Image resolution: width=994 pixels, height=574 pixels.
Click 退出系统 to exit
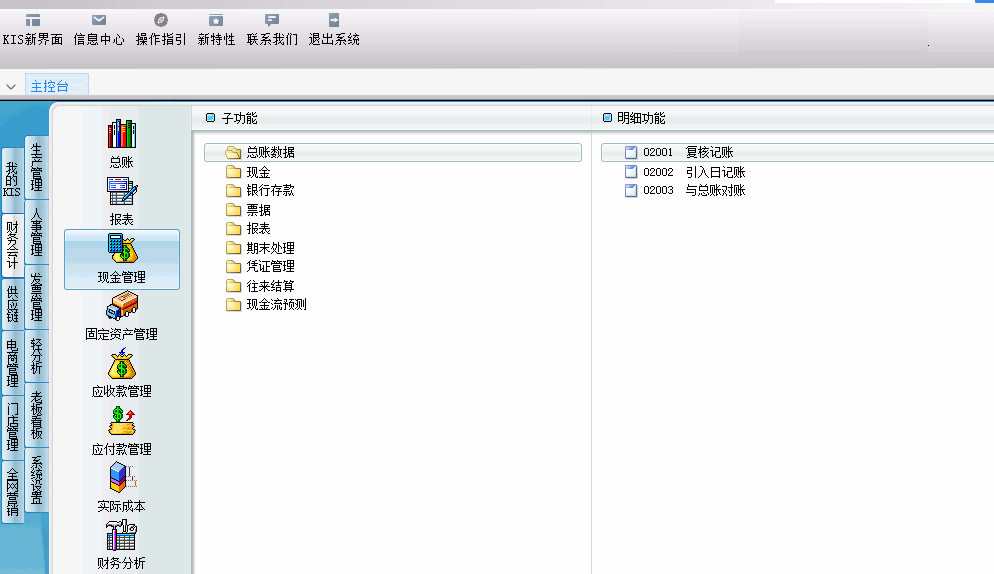point(334,30)
